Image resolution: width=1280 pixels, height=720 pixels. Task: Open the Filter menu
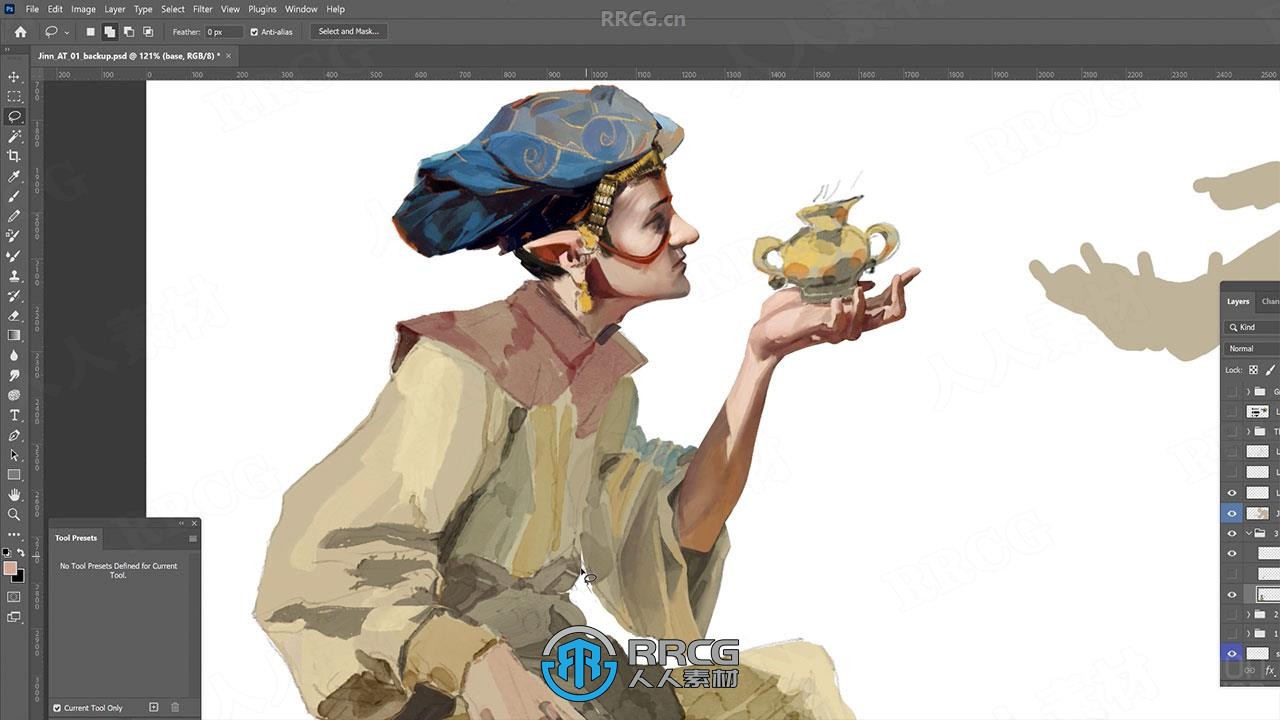(203, 9)
